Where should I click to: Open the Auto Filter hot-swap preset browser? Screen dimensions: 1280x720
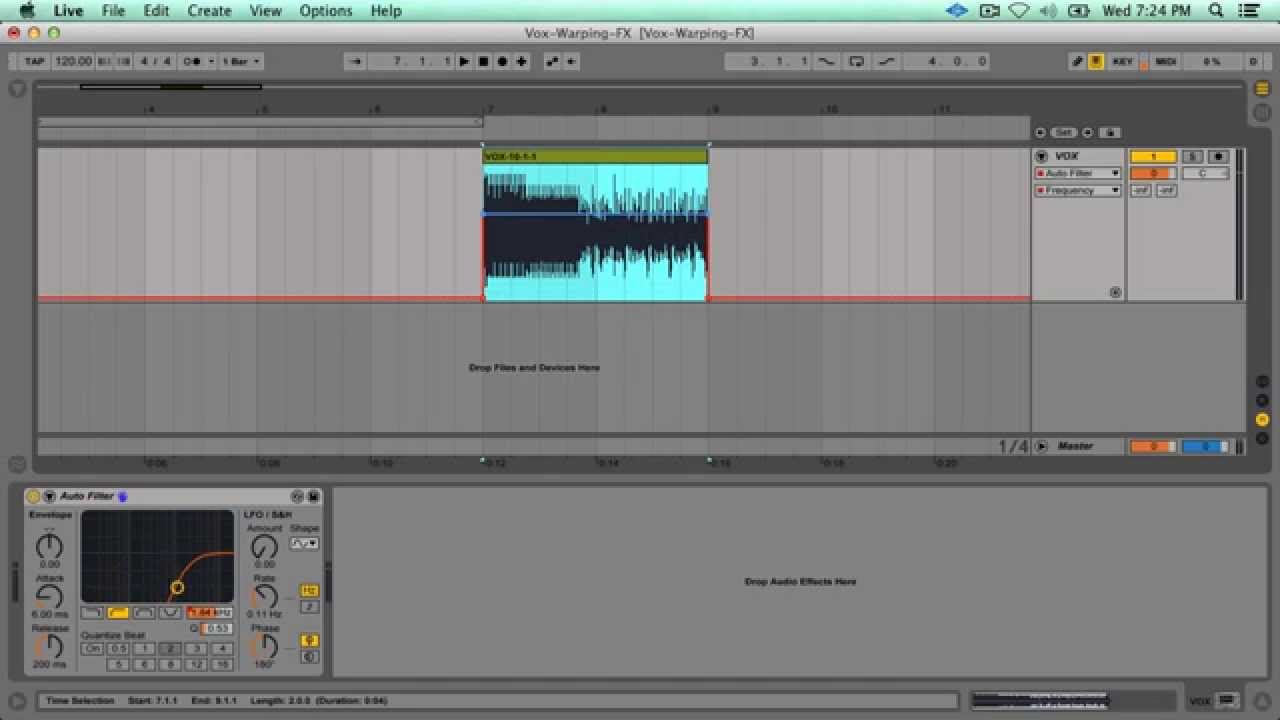(49, 496)
